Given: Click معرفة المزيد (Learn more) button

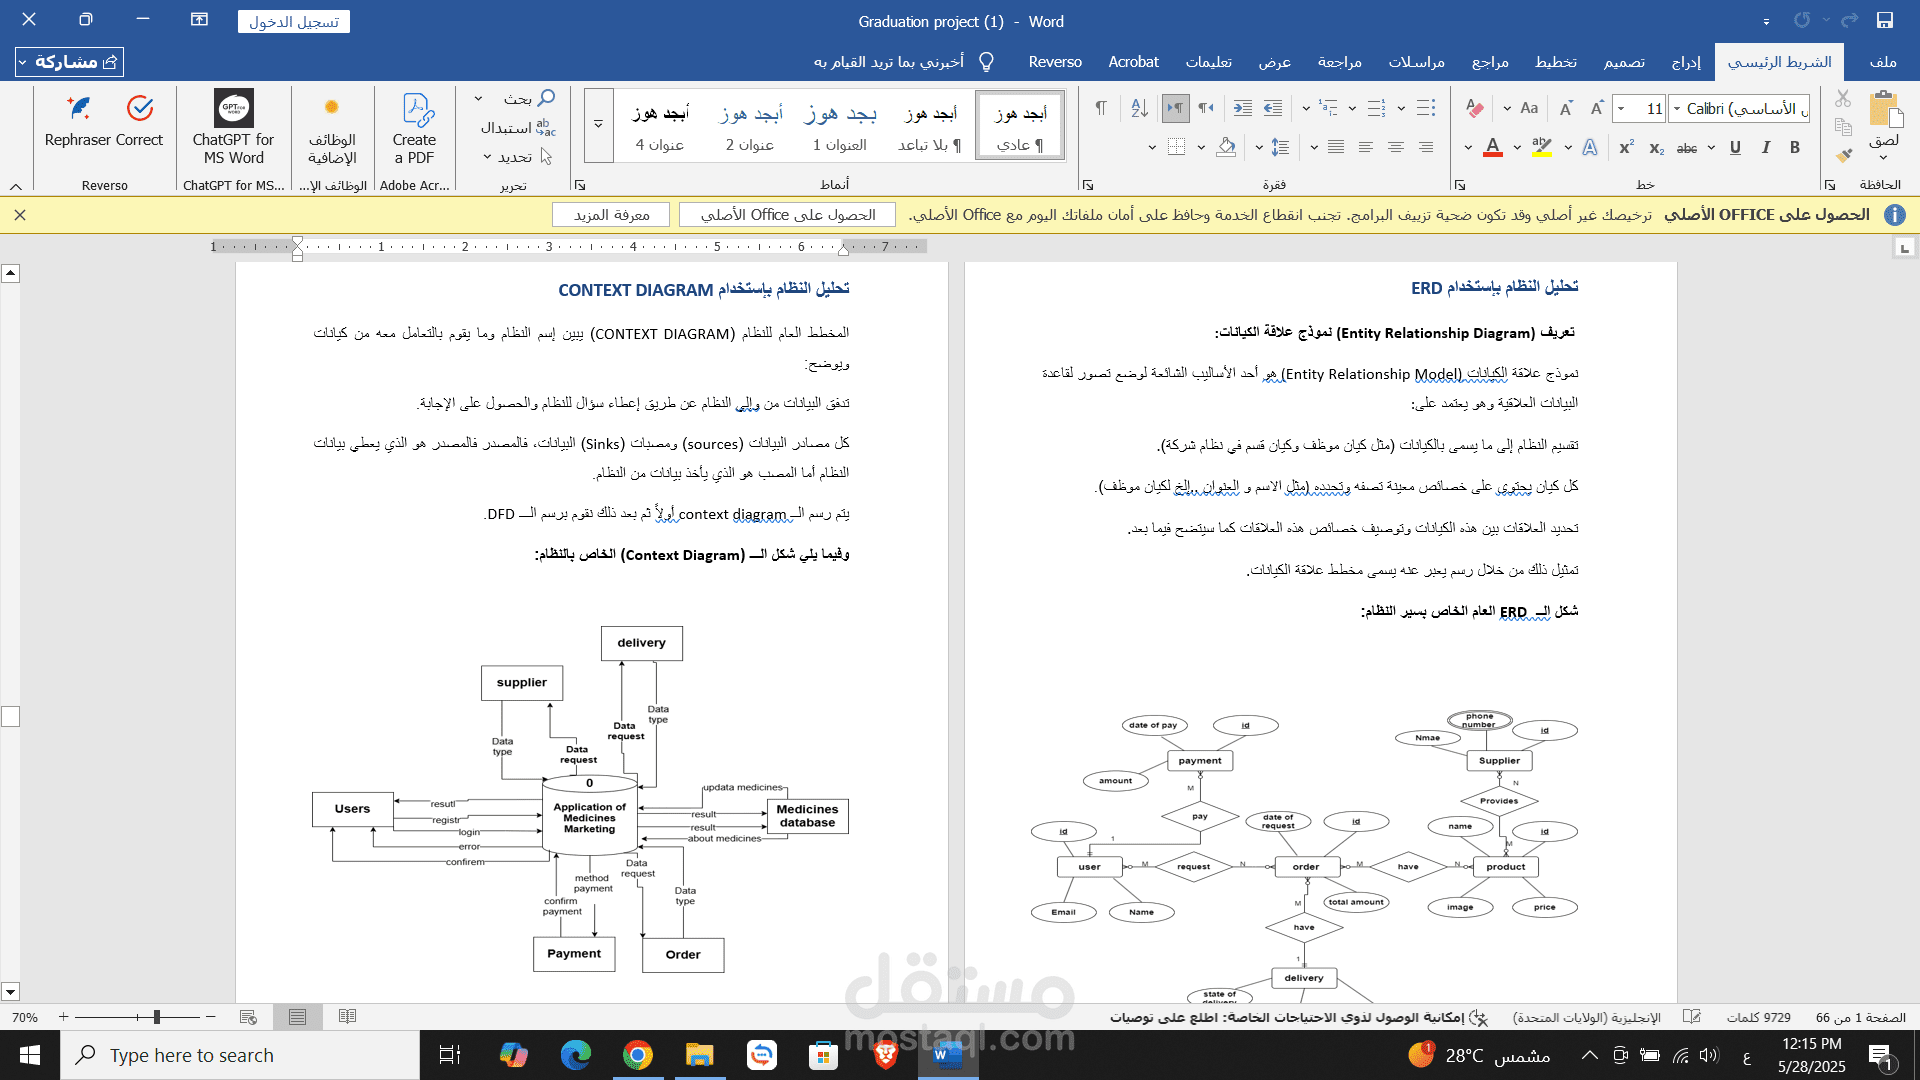Looking at the screenshot, I should point(611,215).
